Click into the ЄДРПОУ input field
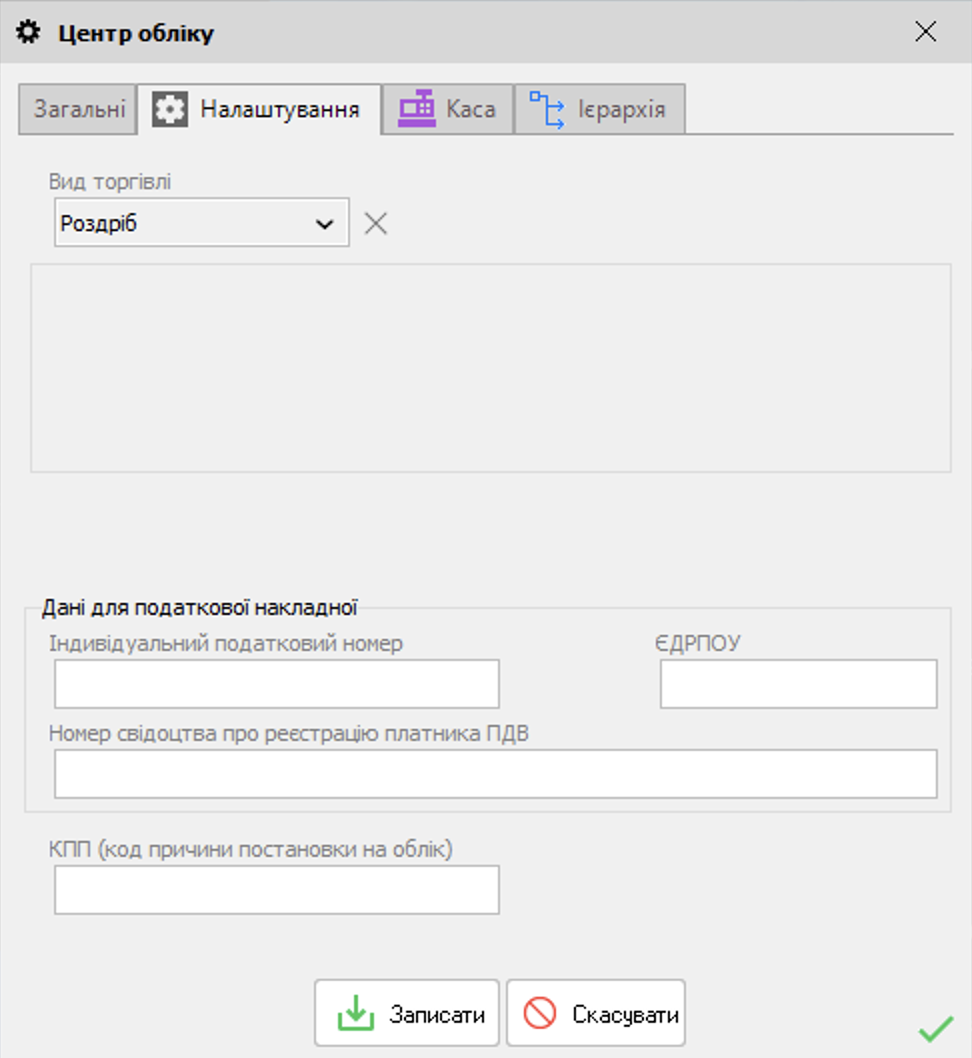The image size is (972, 1058). 799,684
